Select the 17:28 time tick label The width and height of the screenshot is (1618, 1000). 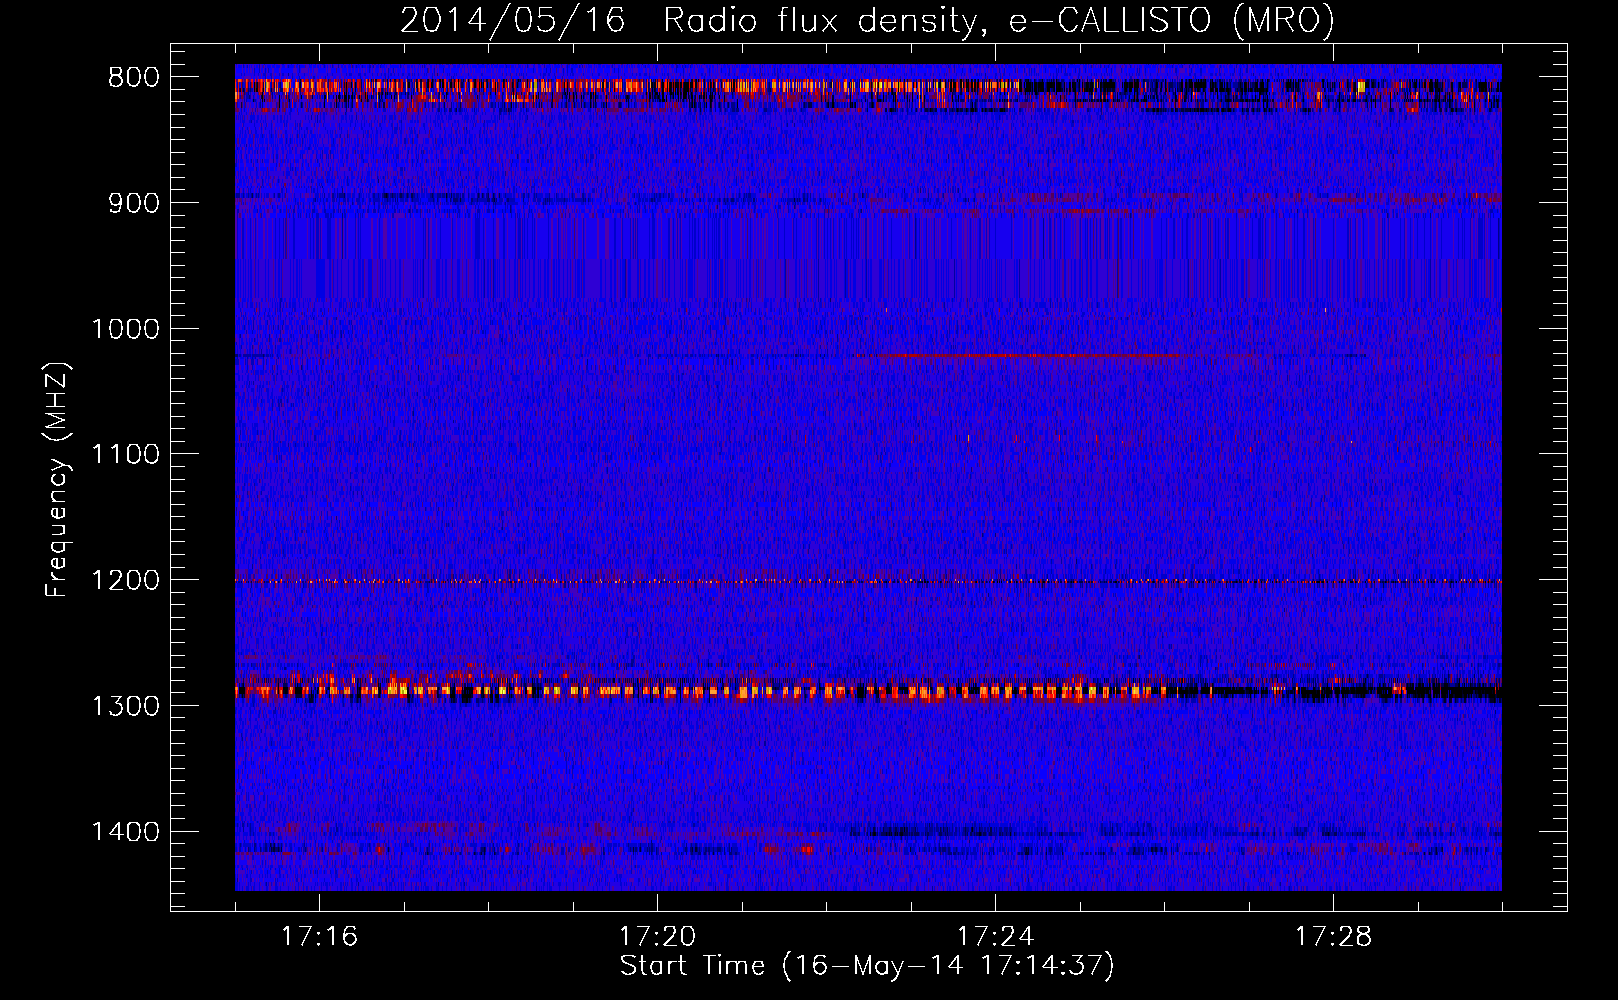[x=1333, y=937]
